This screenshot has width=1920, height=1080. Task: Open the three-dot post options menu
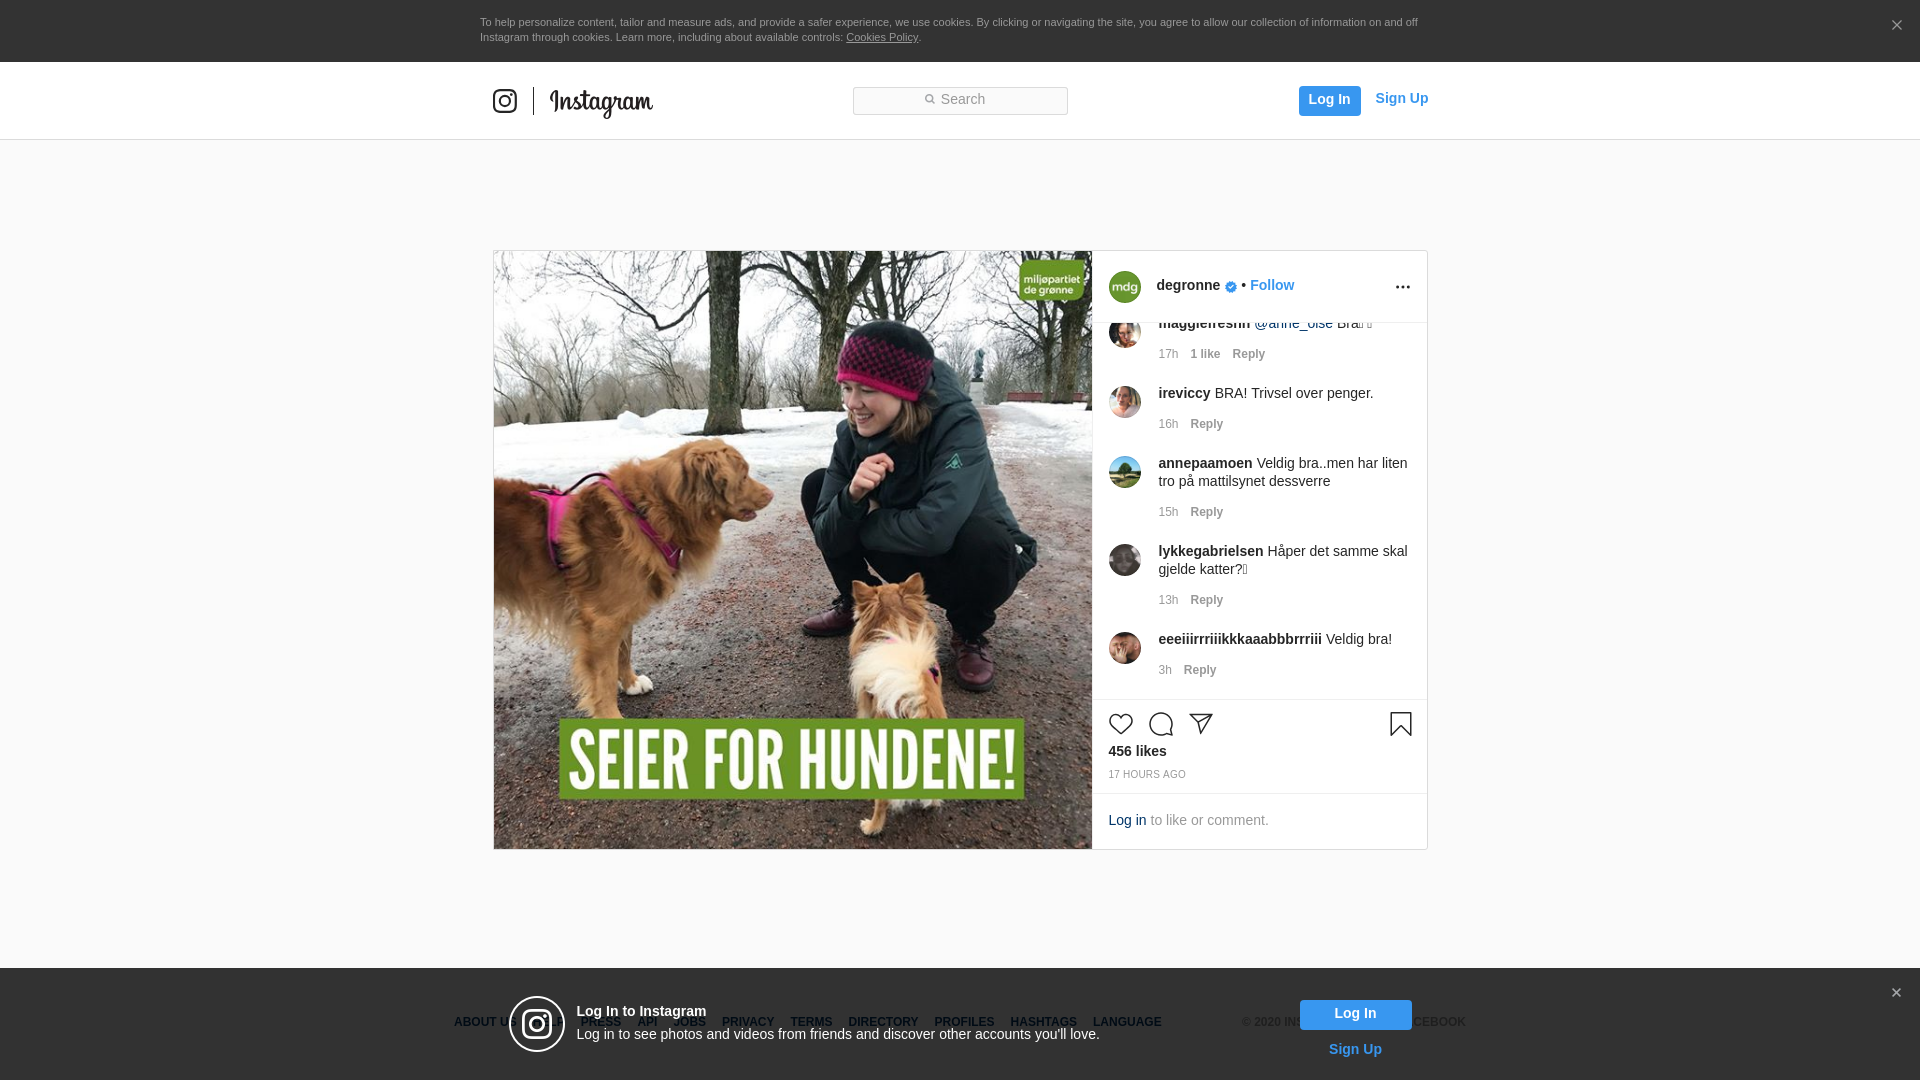[1402, 287]
